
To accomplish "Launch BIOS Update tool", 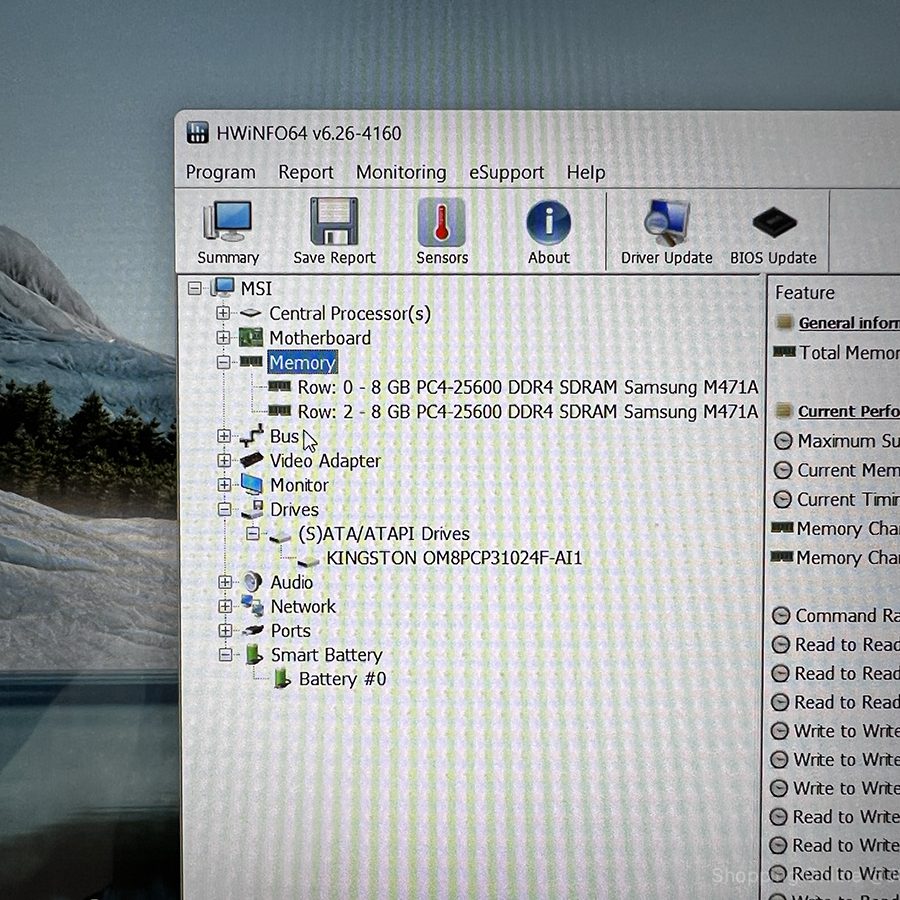I will [x=773, y=232].
